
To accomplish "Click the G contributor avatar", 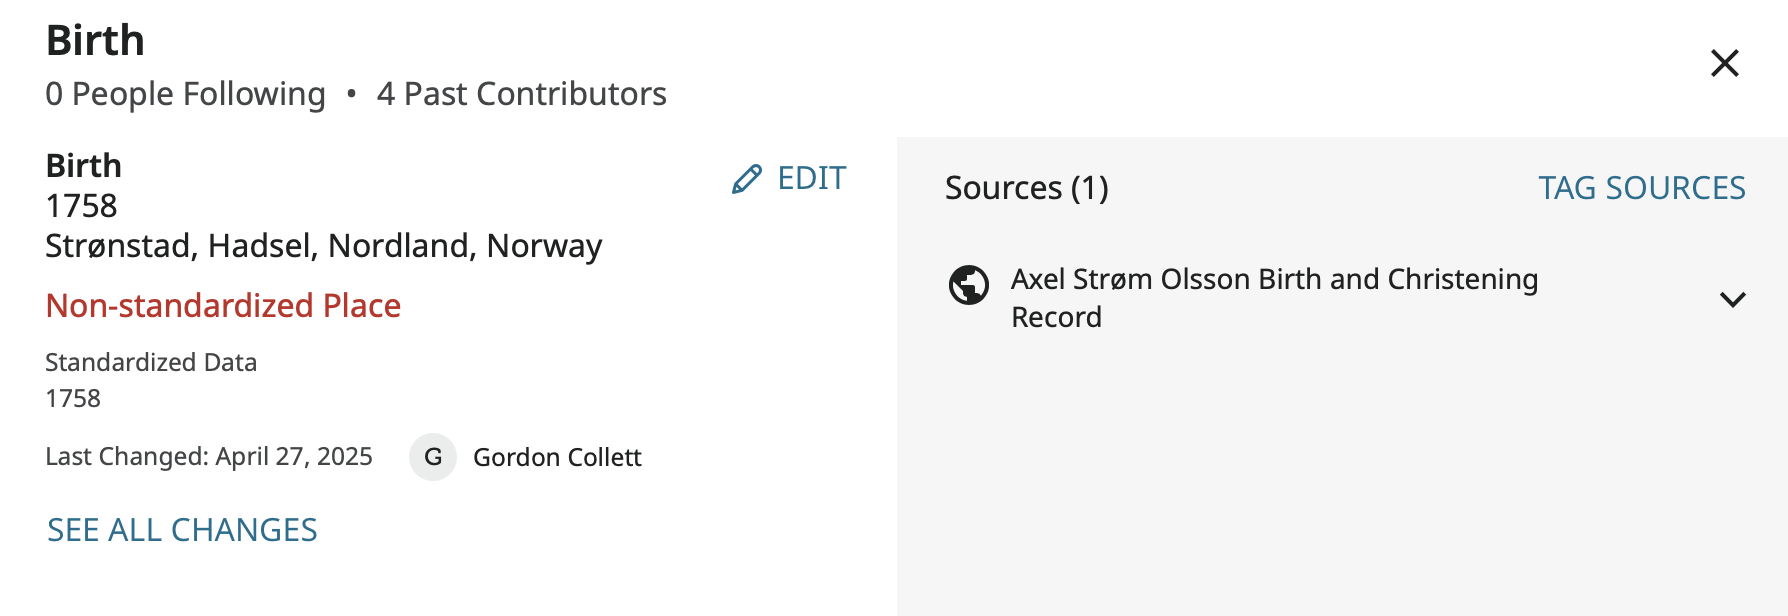I will (x=433, y=457).
